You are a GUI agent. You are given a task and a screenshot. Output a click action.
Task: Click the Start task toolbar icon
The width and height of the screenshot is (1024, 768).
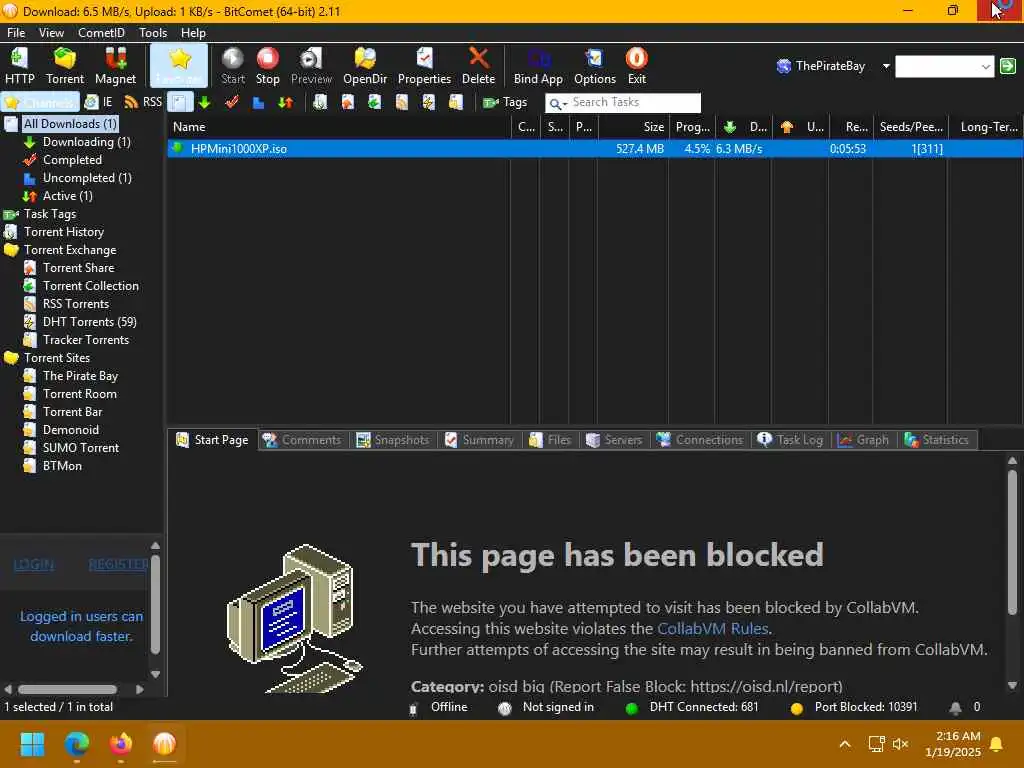(232, 65)
